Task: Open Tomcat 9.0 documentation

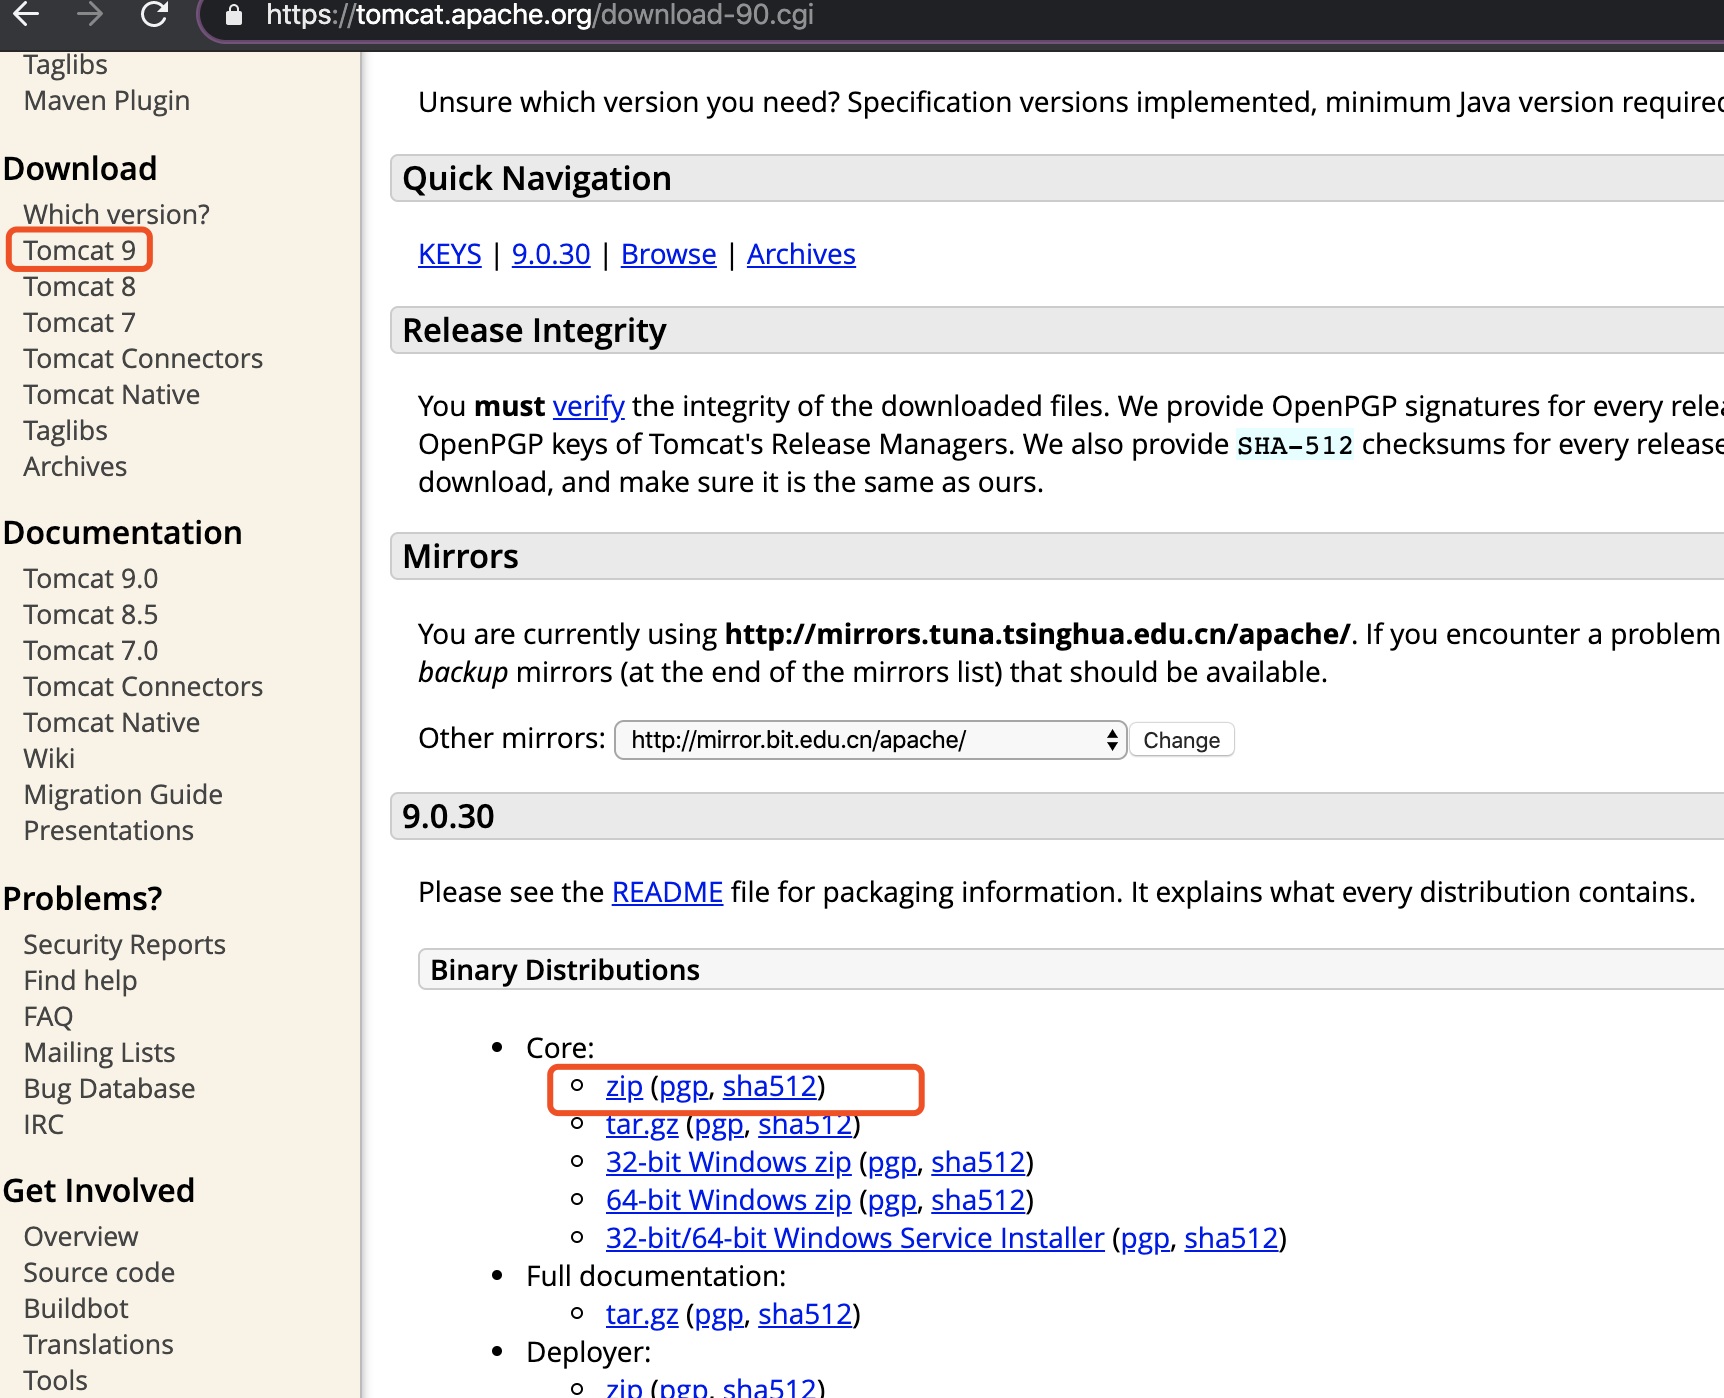Action: pyautogui.click(x=90, y=578)
